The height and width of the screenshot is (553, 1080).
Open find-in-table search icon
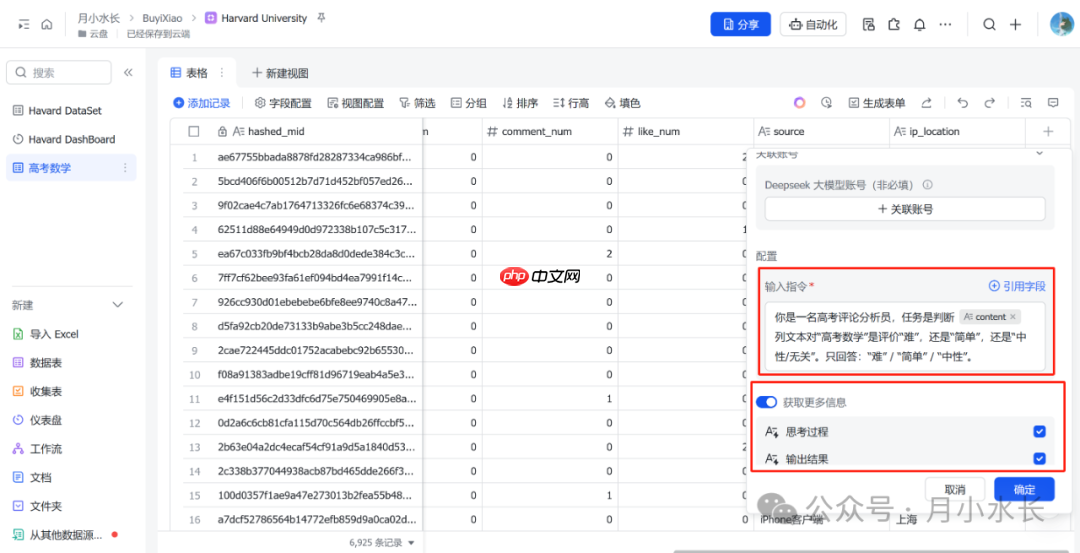pos(1026,103)
